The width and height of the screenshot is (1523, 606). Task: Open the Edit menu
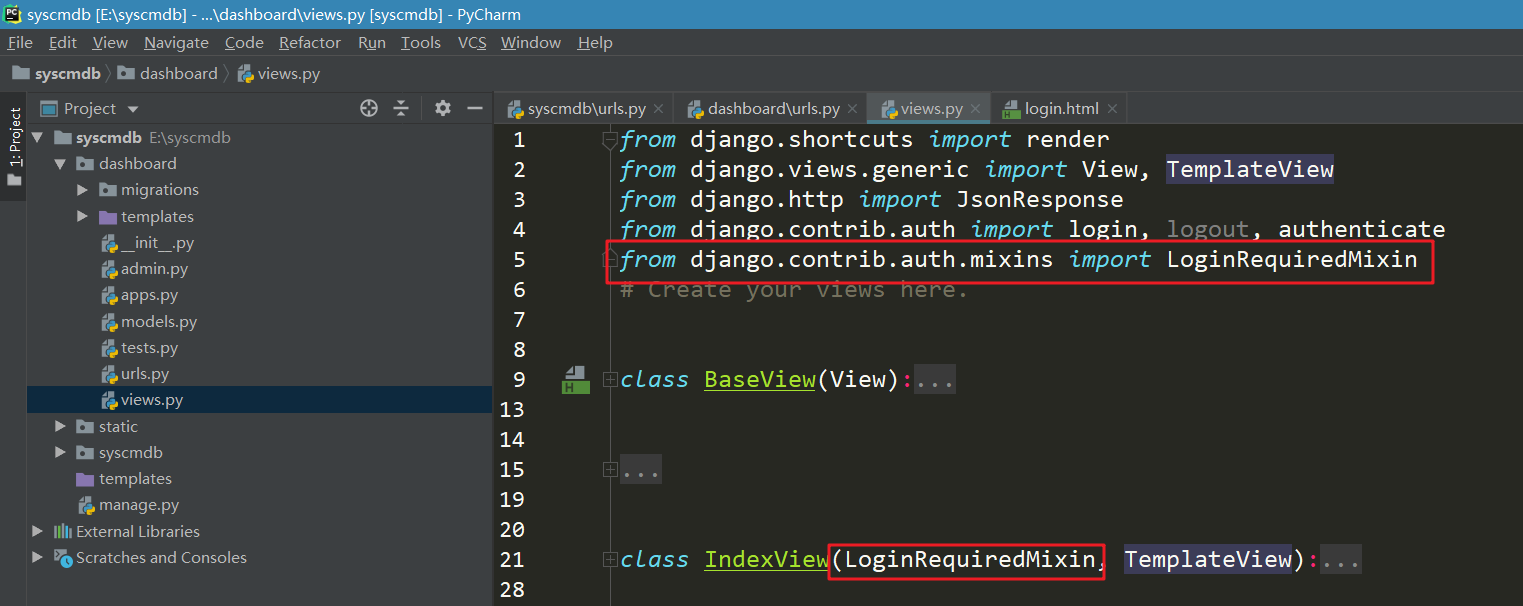(63, 42)
